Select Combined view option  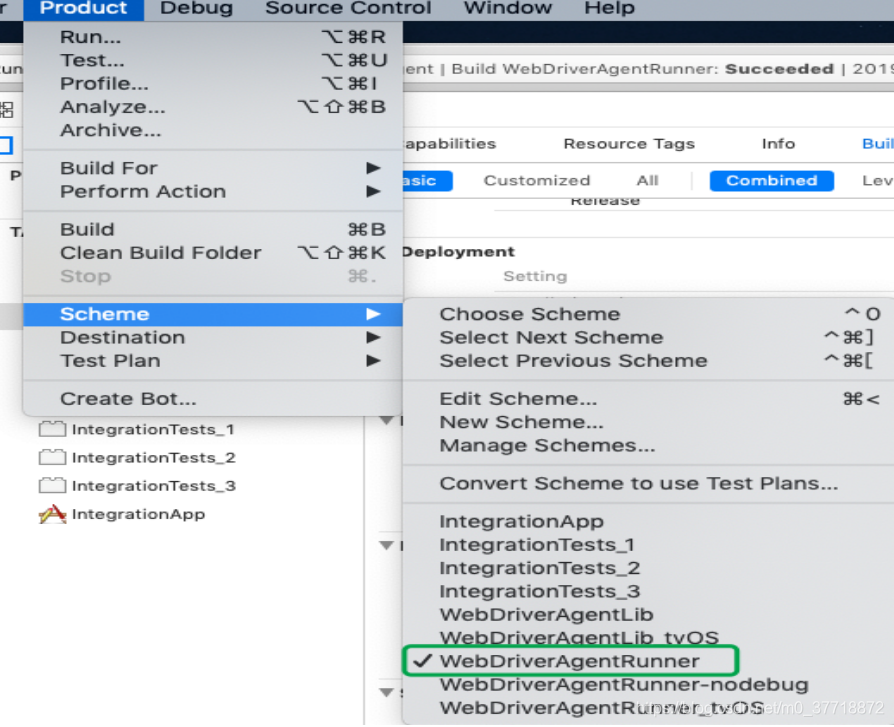click(771, 181)
